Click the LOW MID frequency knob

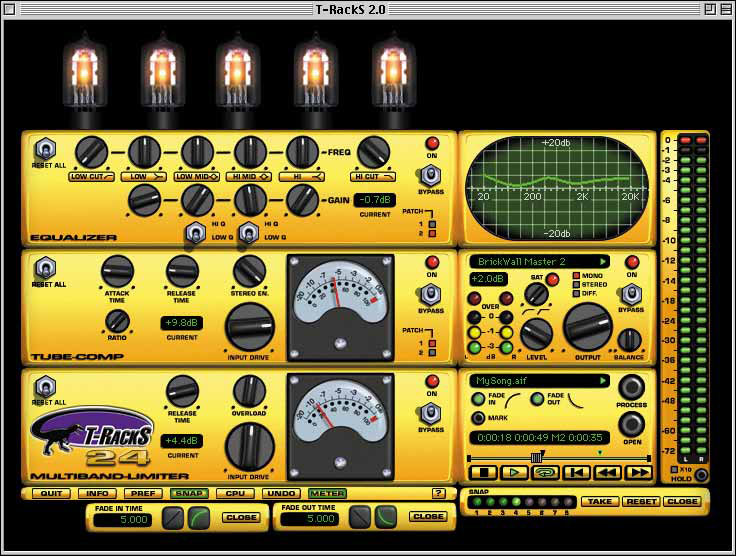point(197,152)
